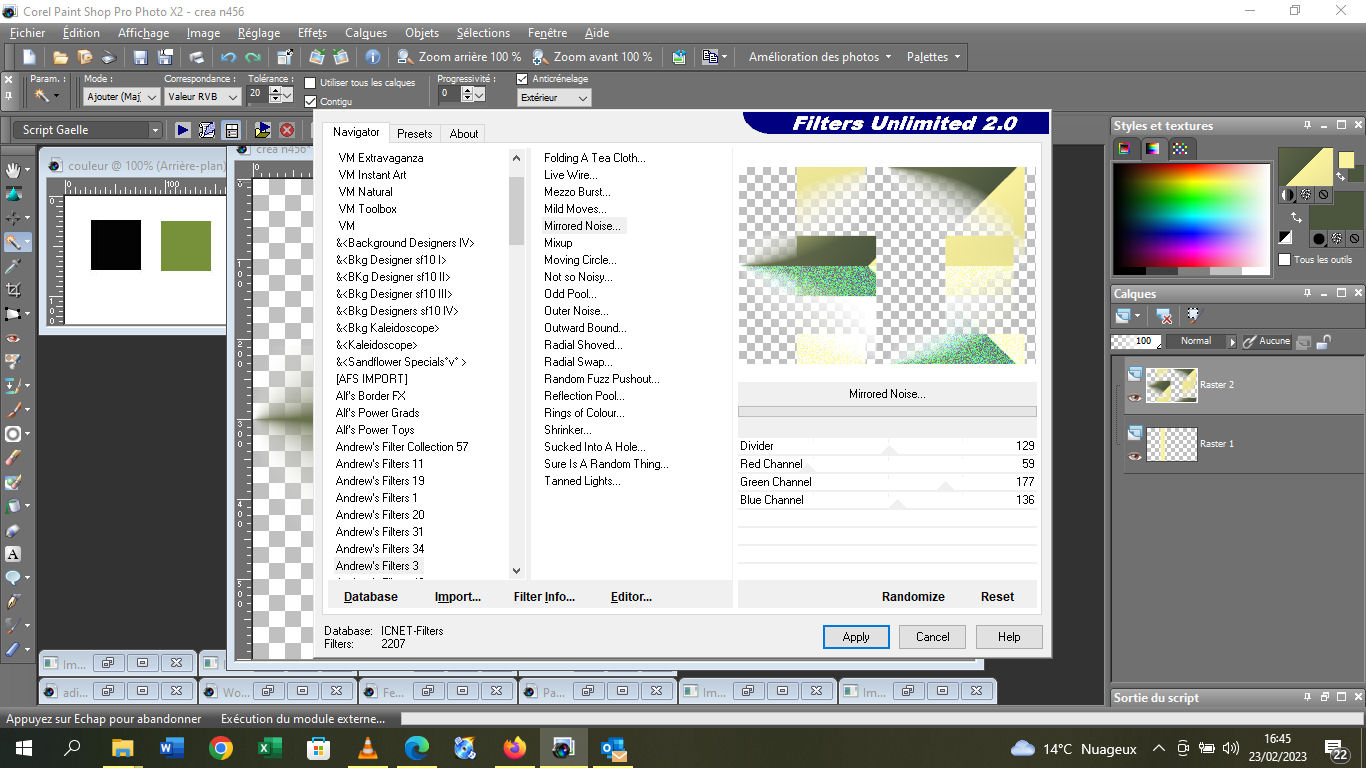
Task: Click the Cancel button
Action: click(x=933, y=637)
